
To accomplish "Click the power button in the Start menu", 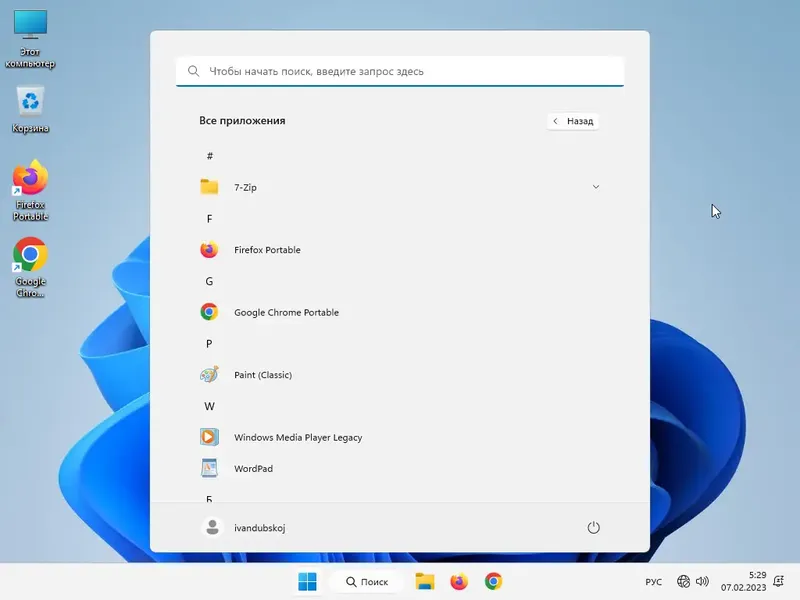I will tap(594, 527).
